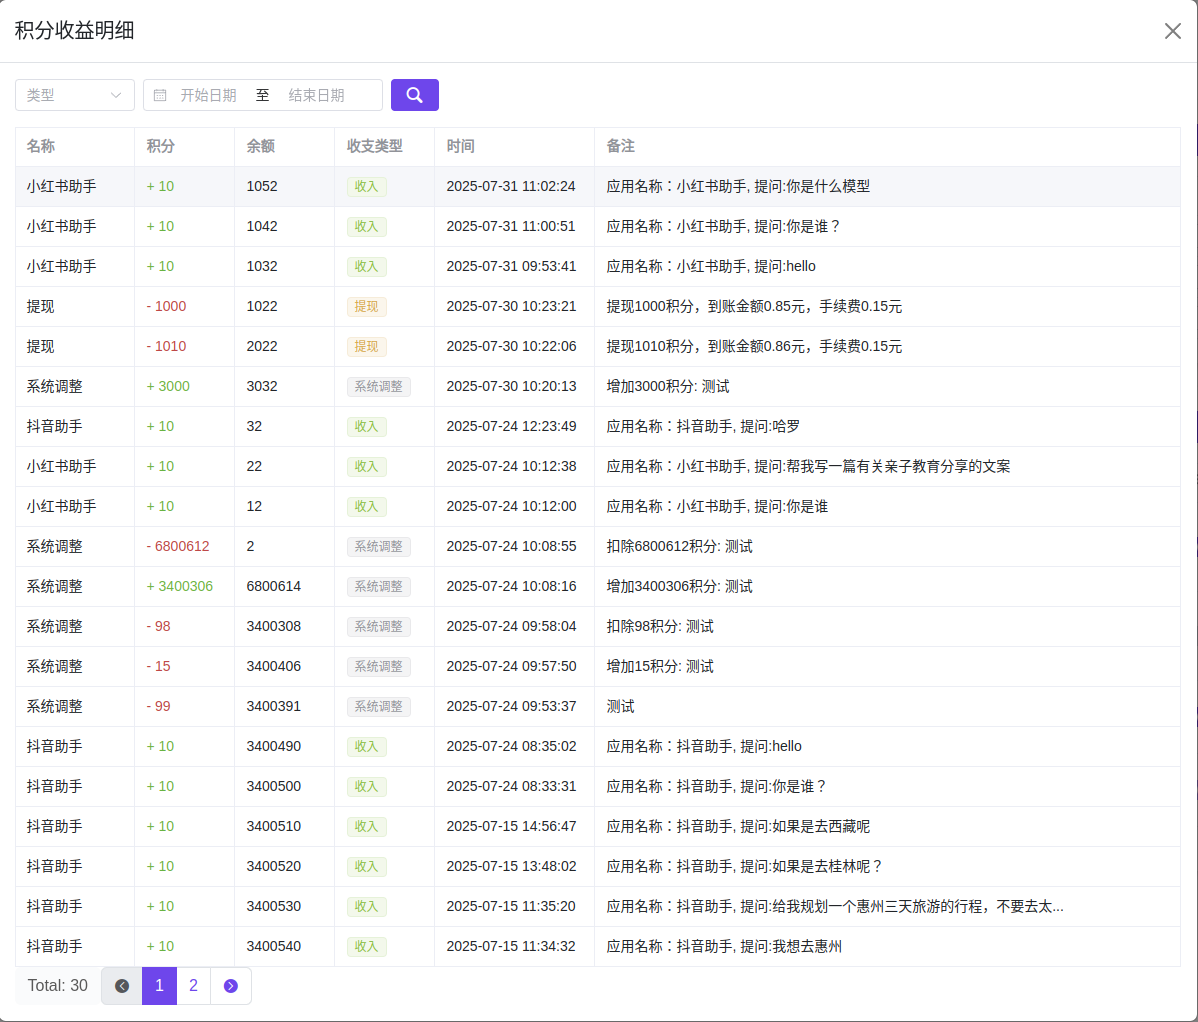Click 系统调整 tag in the +3000 row
1198x1022 pixels.
point(378,387)
